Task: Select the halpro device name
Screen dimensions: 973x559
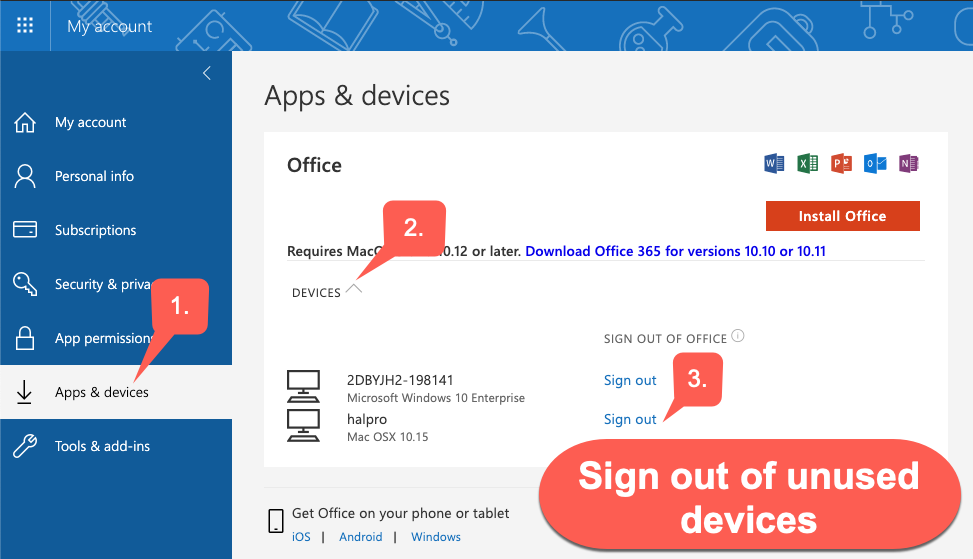Action: click(367, 419)
